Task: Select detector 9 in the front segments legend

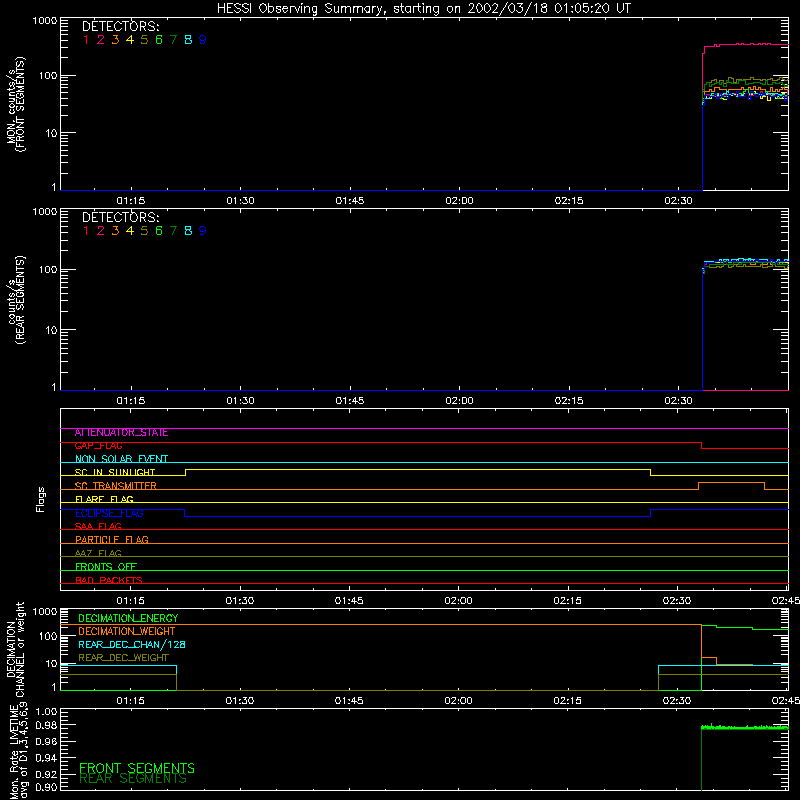Action: point(203,40)
